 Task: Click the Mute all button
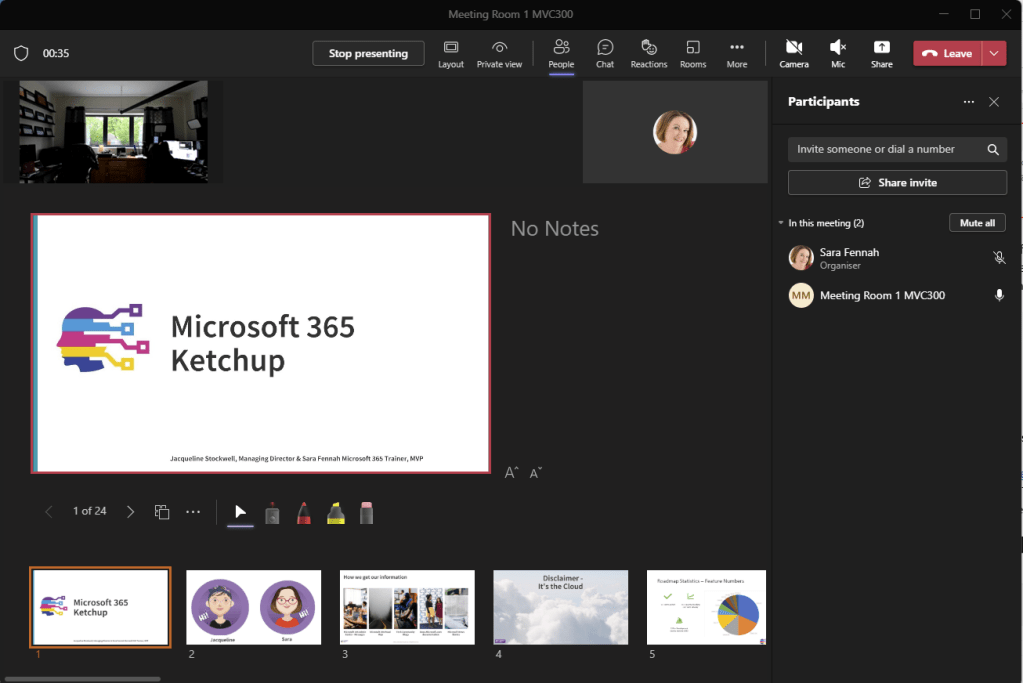pos(977,223)
